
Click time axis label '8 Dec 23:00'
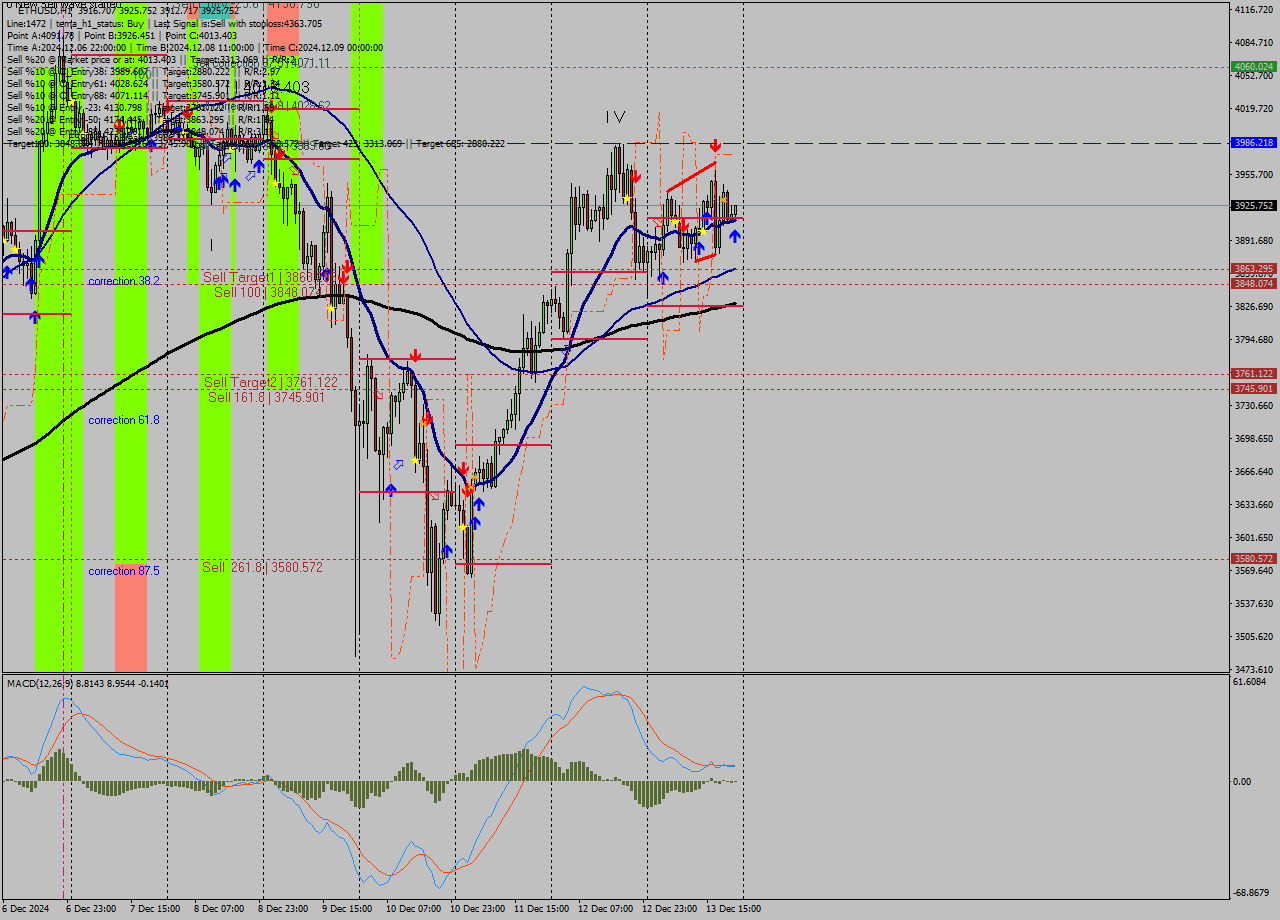click(282, 909)
